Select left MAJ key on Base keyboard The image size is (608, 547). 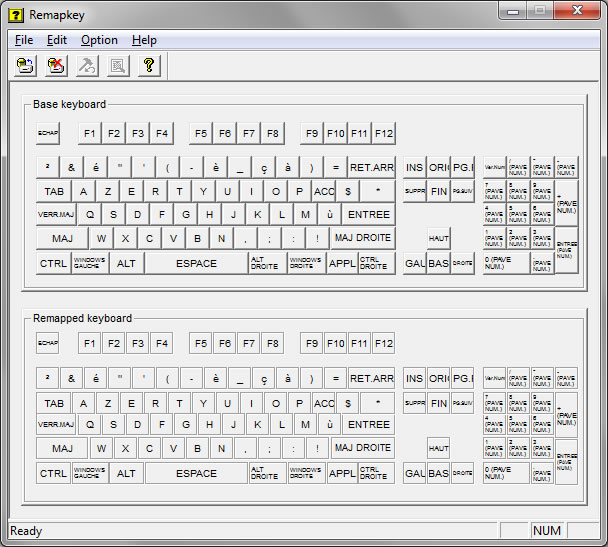[62, 238]
